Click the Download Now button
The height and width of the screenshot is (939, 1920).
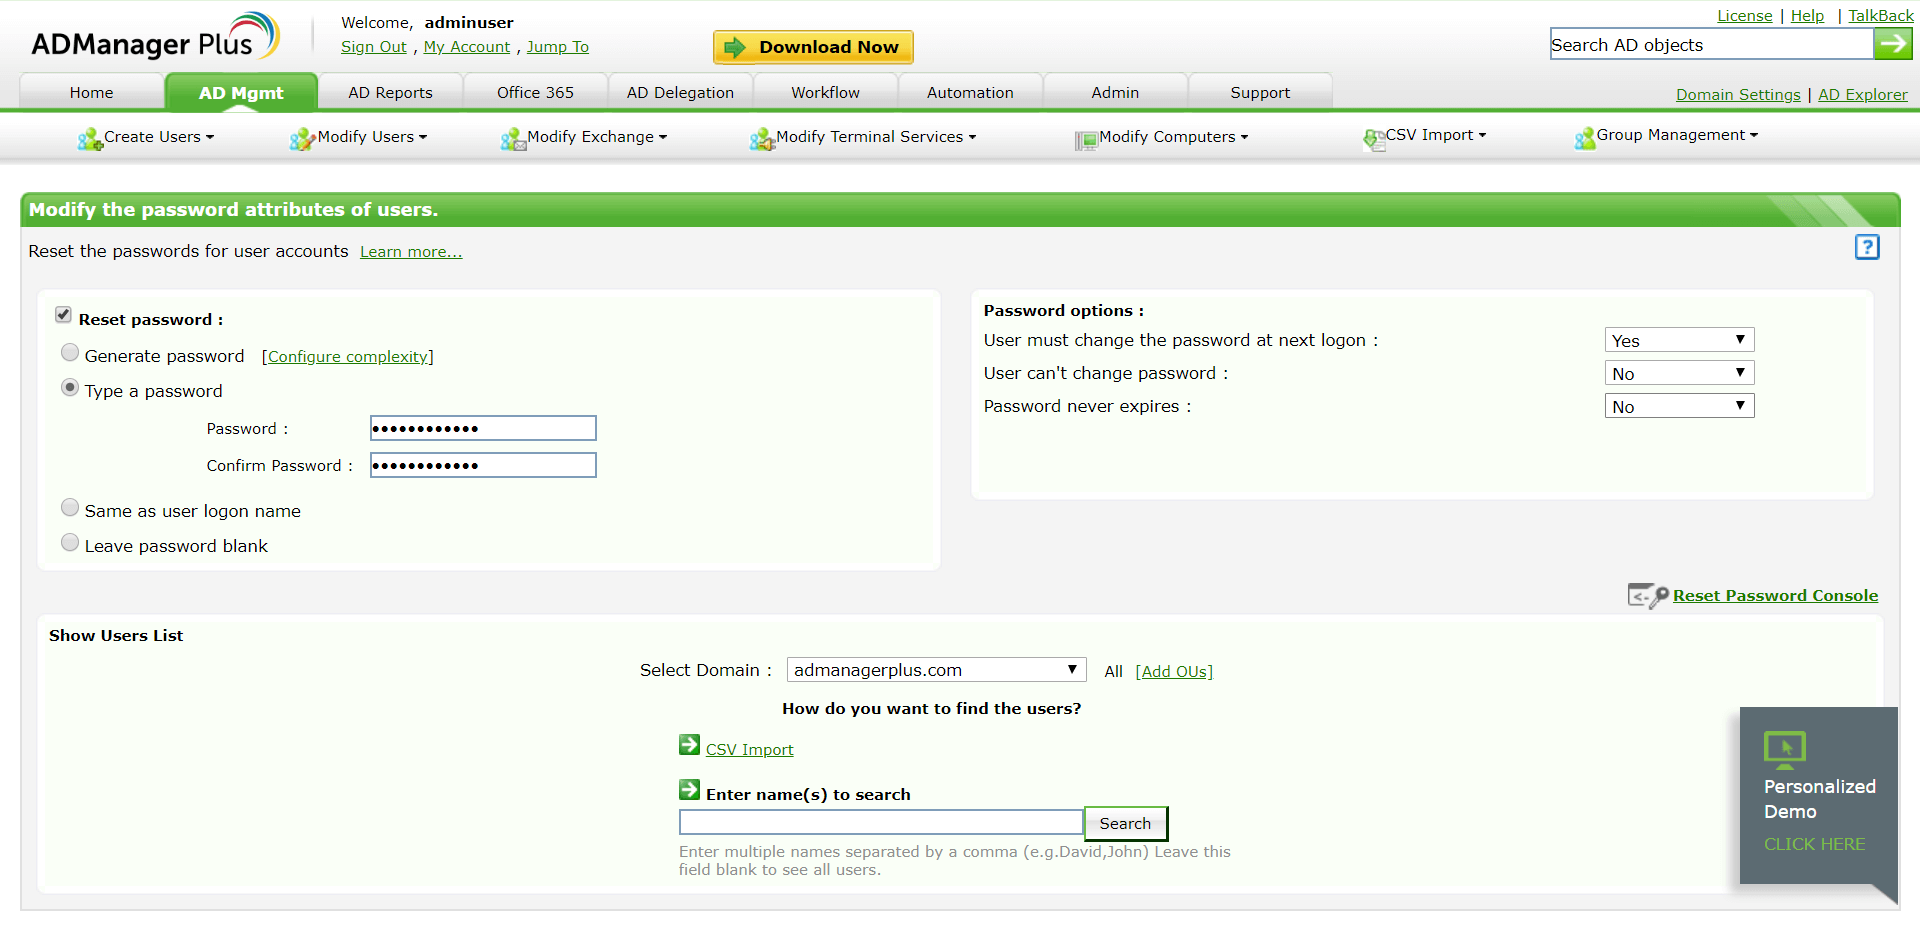[x=813, y=47]
